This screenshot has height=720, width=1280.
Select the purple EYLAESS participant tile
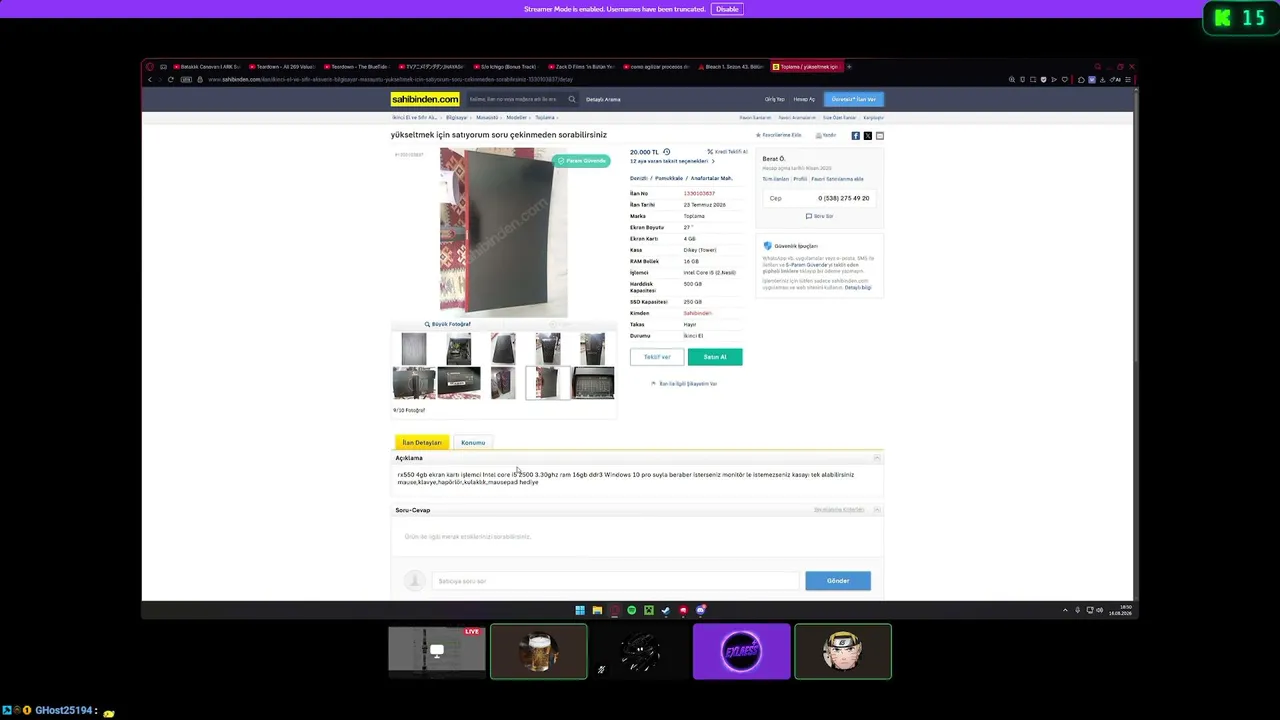[x=741, y=652]
